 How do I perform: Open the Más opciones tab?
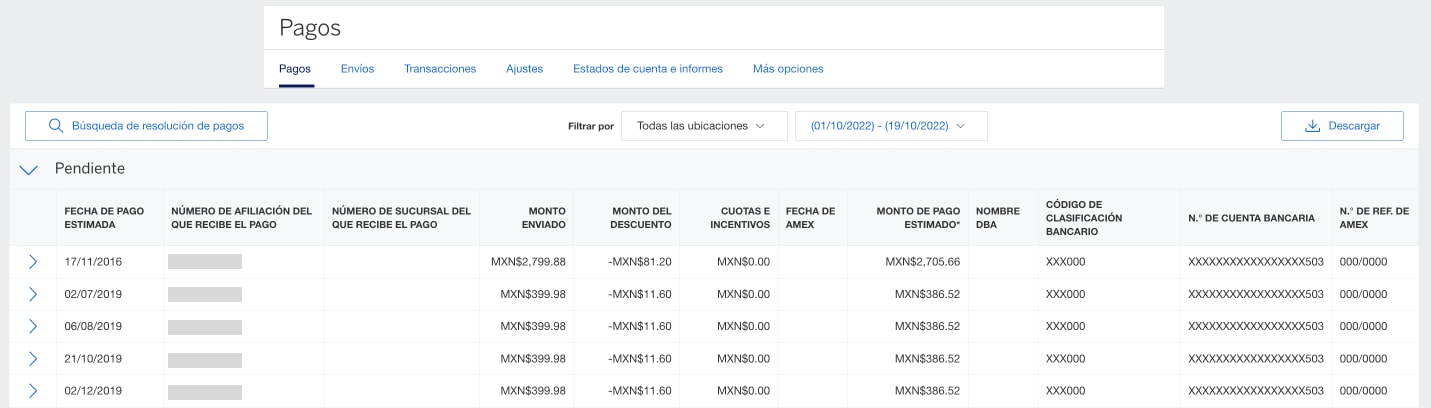[788, 69]
